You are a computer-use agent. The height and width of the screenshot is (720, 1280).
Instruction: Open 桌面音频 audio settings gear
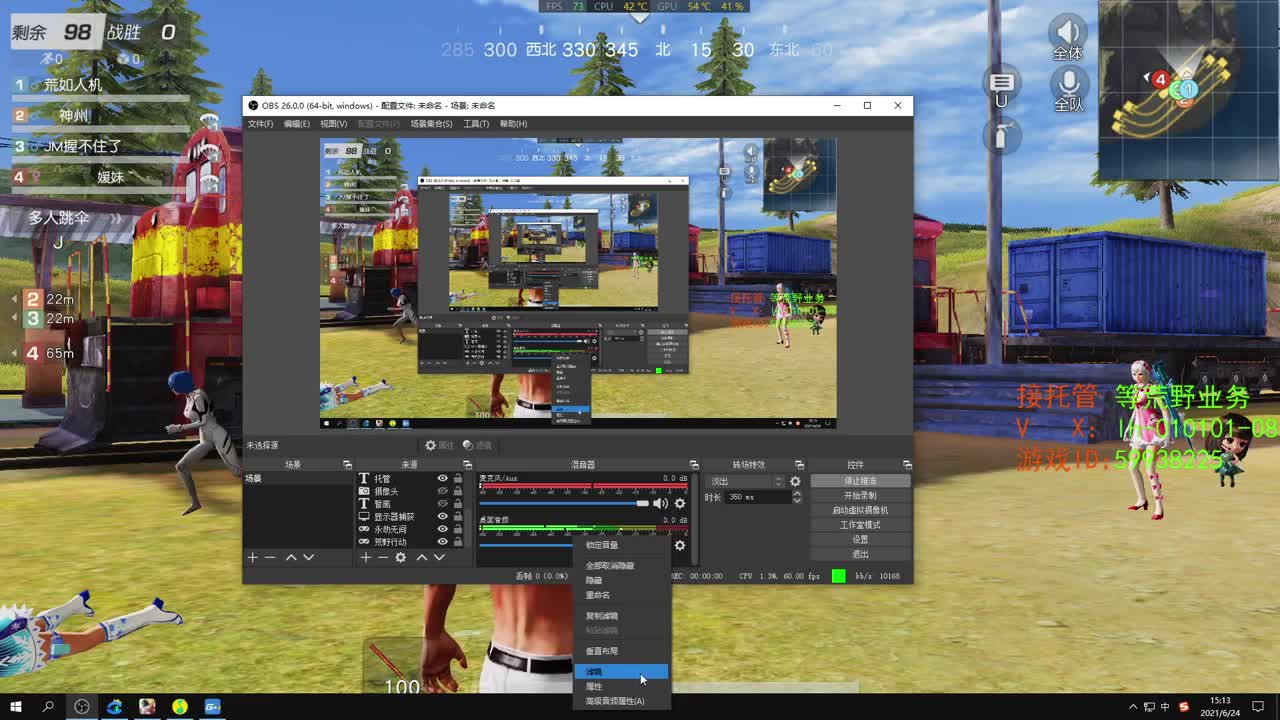(x=680, y=545)
